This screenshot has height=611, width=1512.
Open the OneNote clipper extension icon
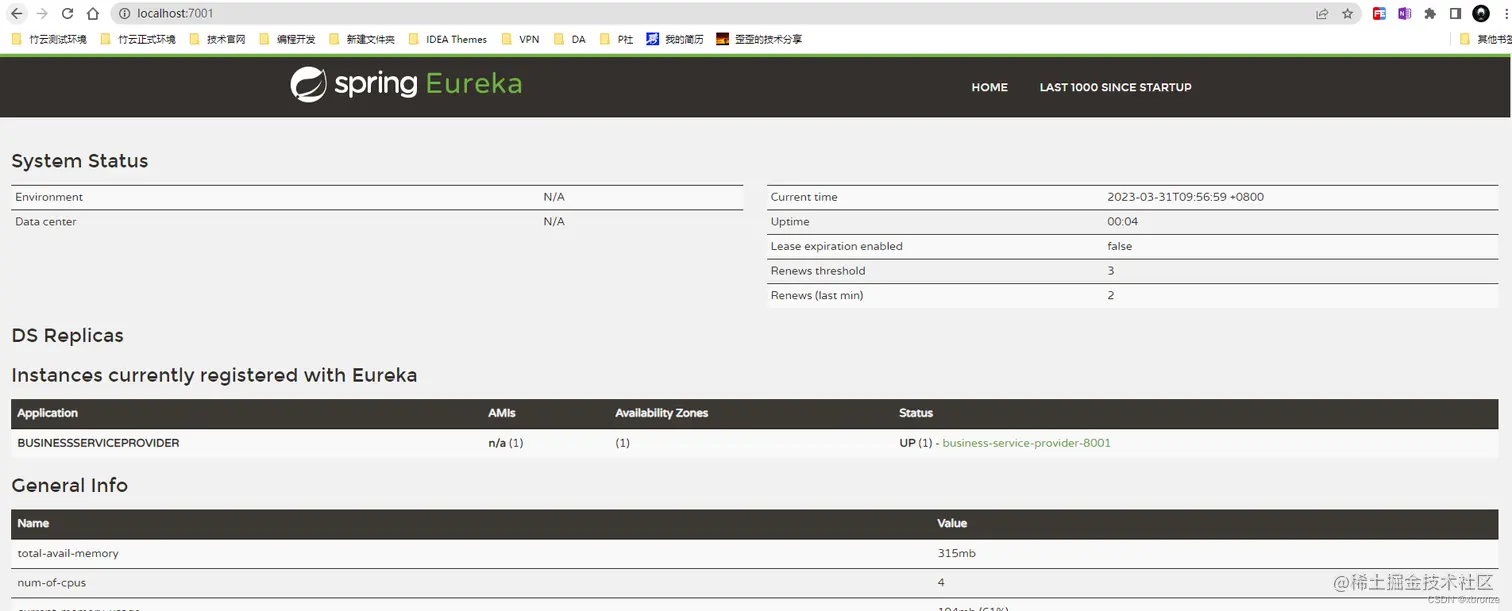(x=1405, y=14)
